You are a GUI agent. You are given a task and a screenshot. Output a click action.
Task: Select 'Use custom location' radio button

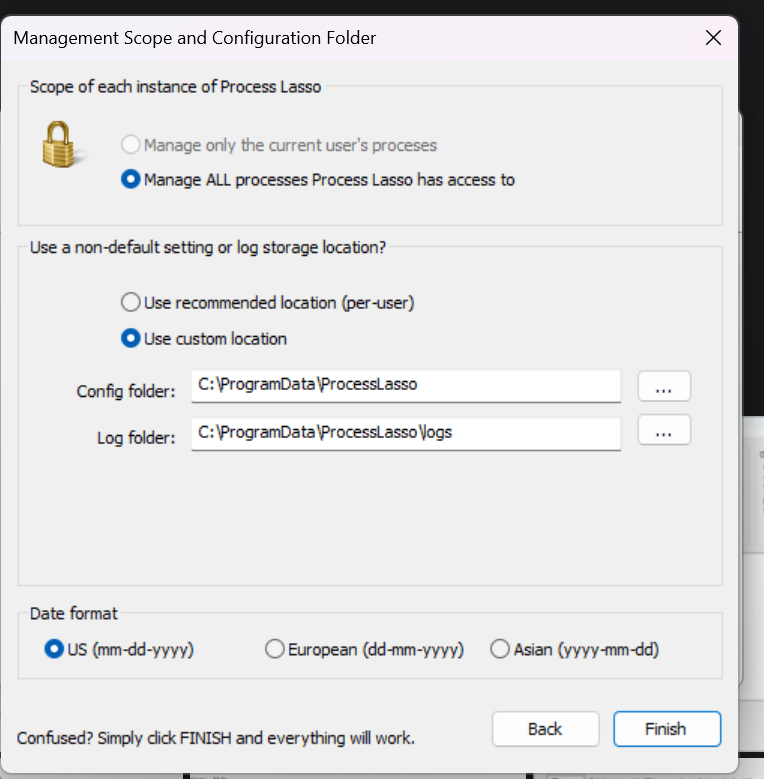[130, 338]
